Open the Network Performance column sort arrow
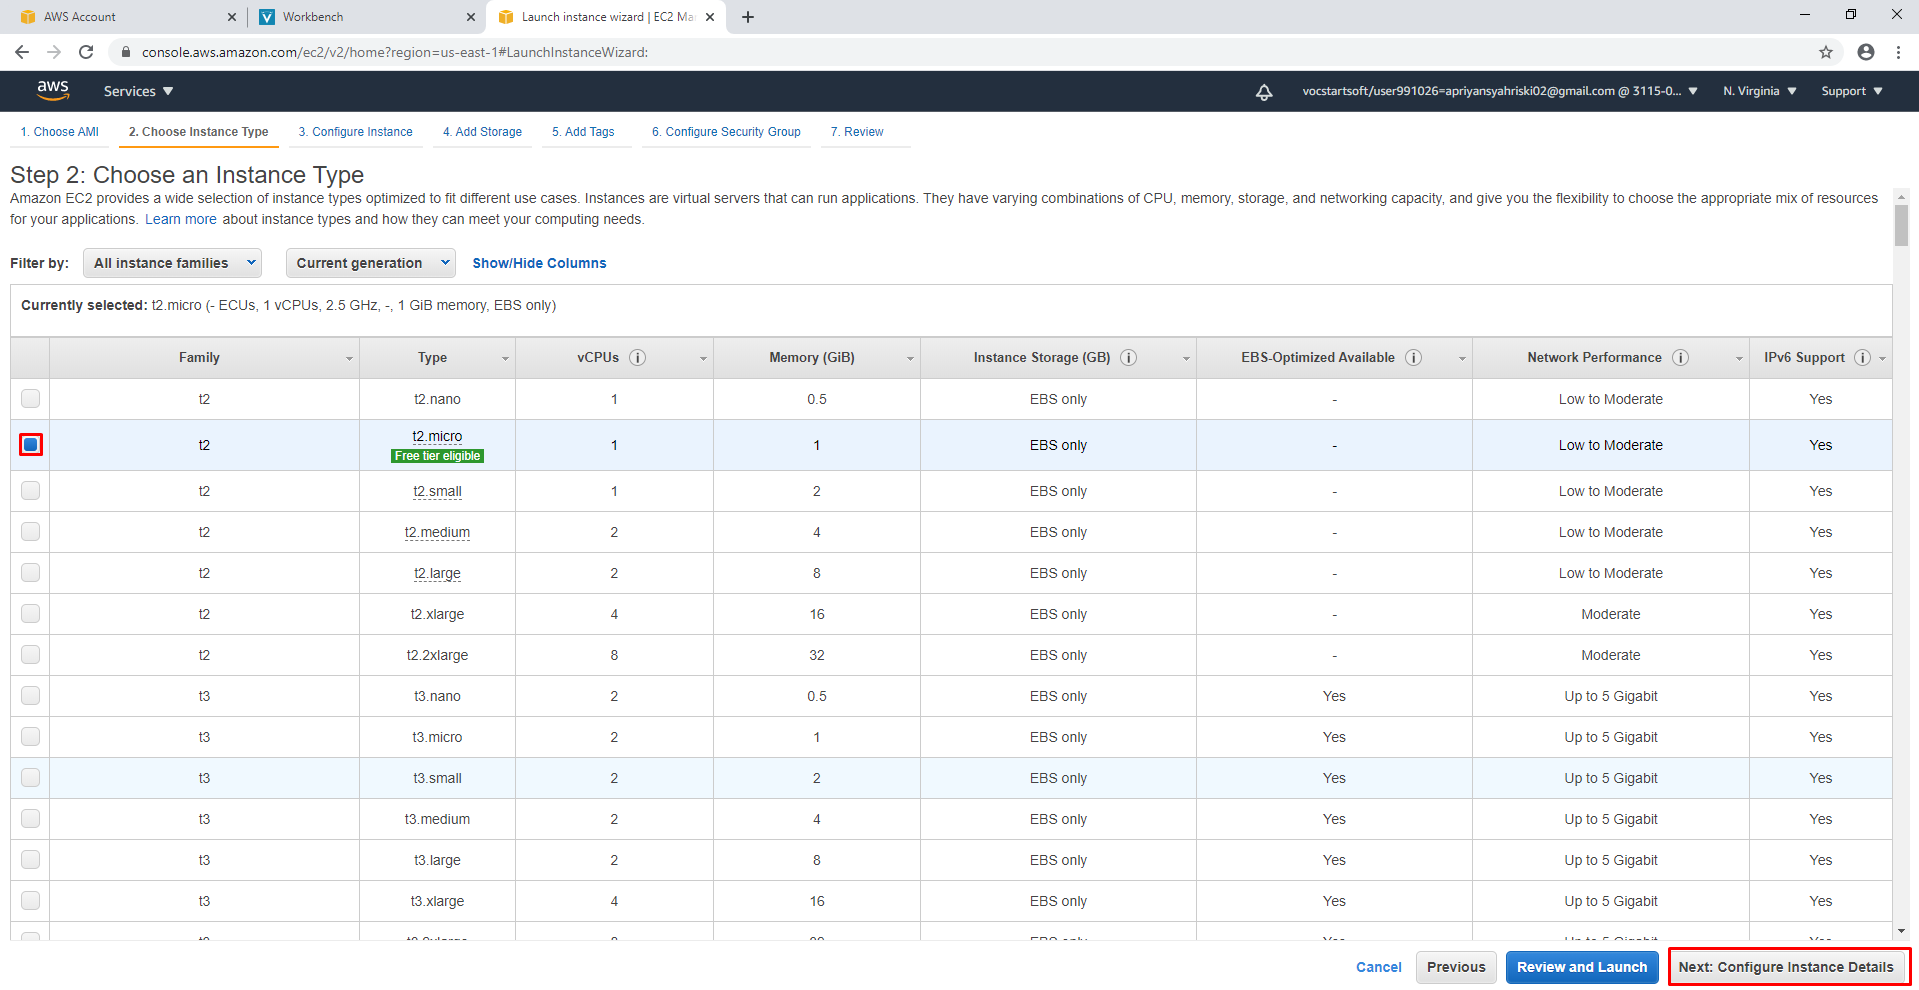The width and height of the screenshot is (1919, 990). (x=1739, y=359)
